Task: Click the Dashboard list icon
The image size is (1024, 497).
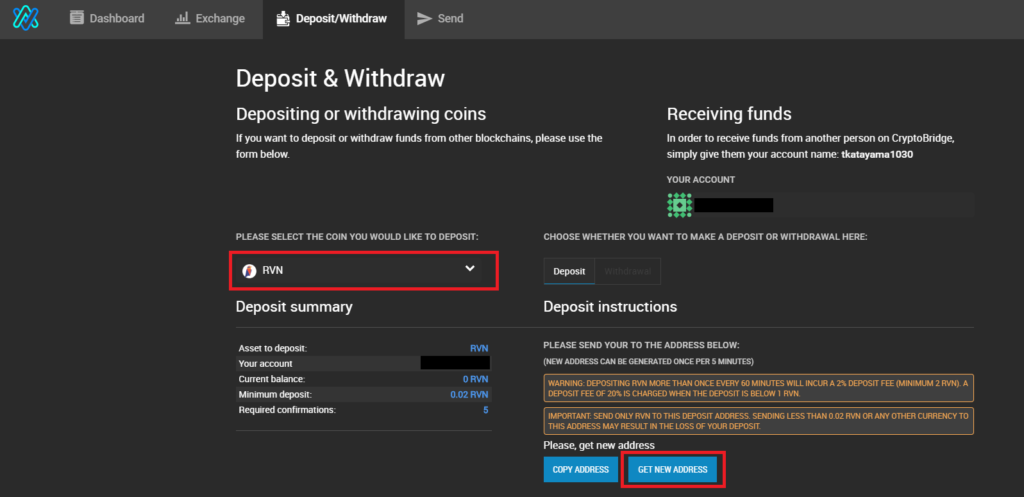Action: [x=77, y=18]
